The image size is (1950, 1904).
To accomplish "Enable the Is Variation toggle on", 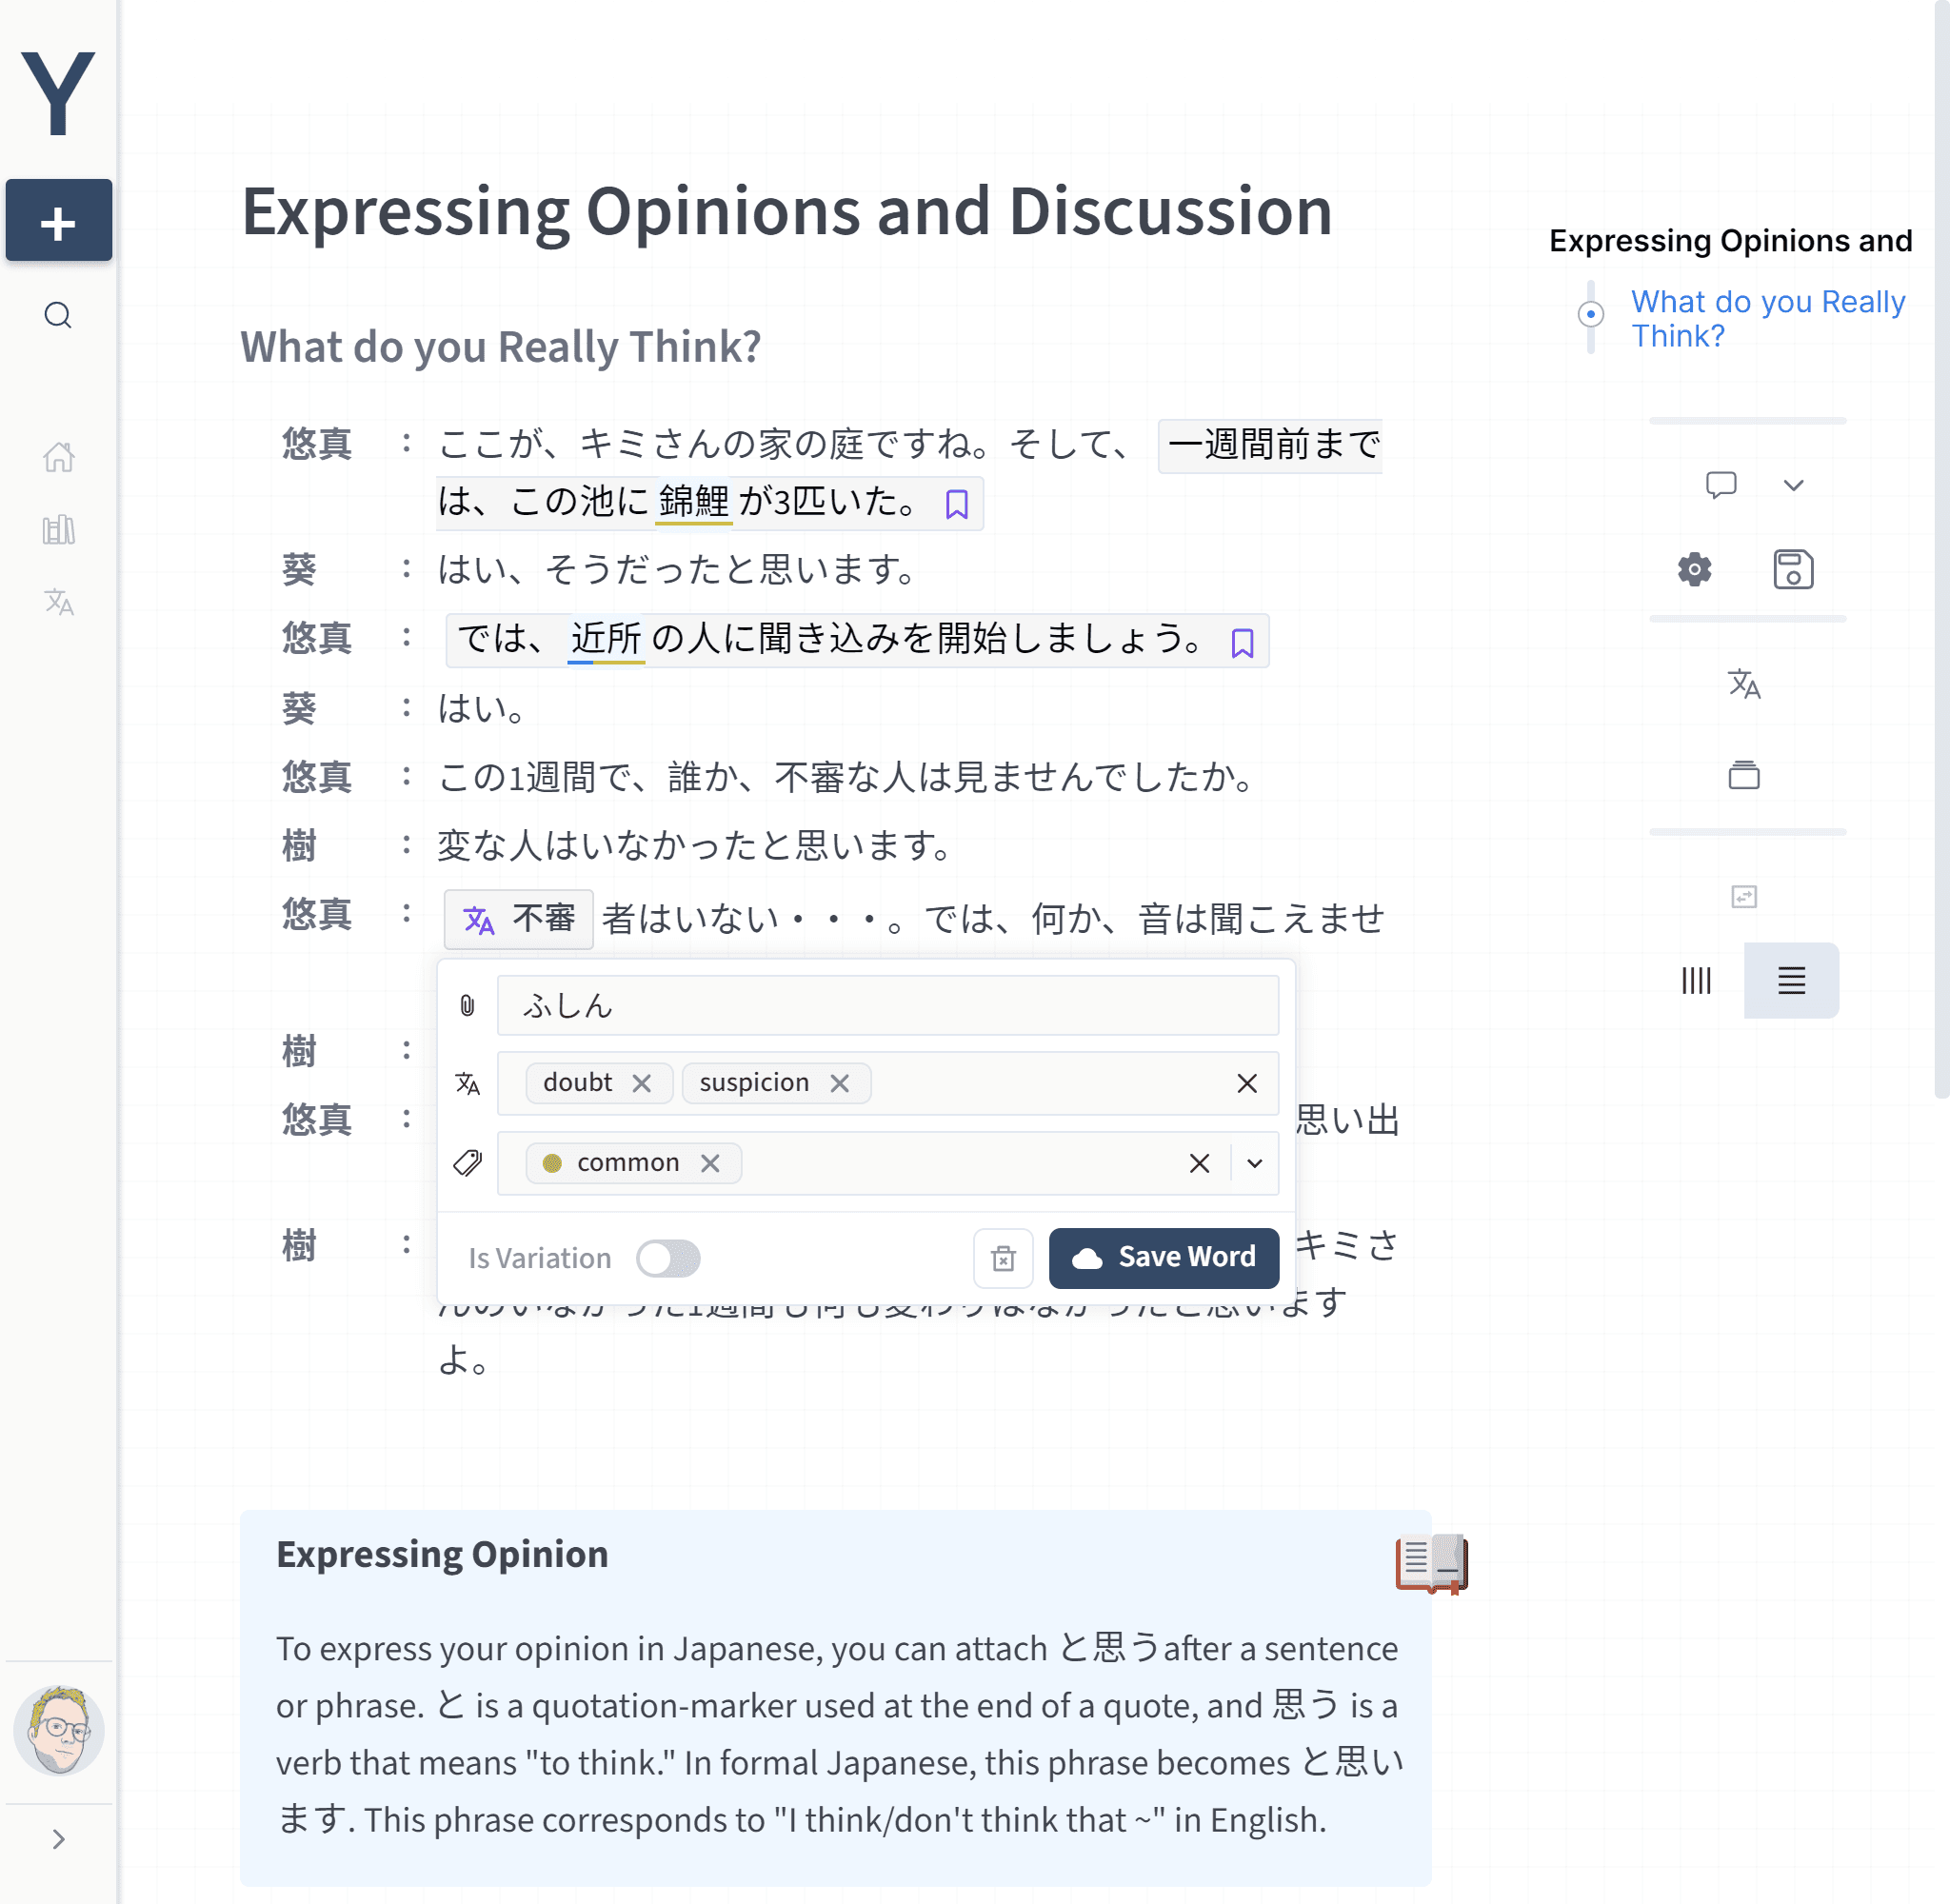I will [669, 1258].
